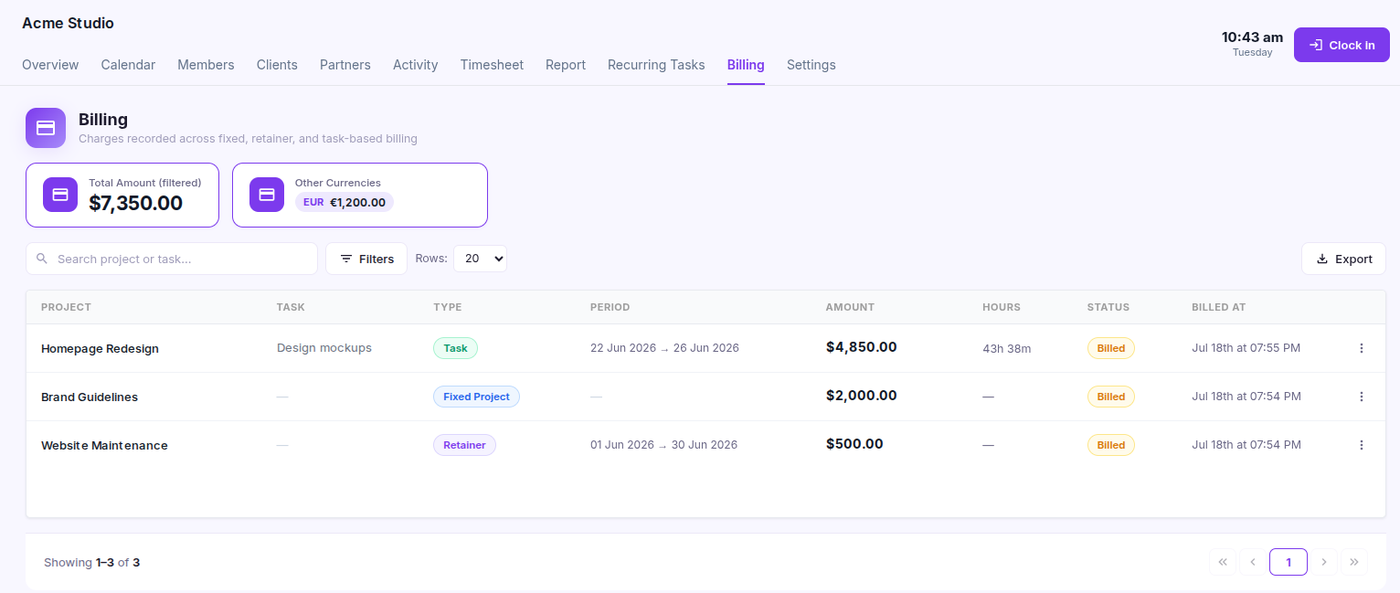This screenshot has height=593, width=1400.
Task: Click the Fixed Project type badge
Action: [476, 397]
